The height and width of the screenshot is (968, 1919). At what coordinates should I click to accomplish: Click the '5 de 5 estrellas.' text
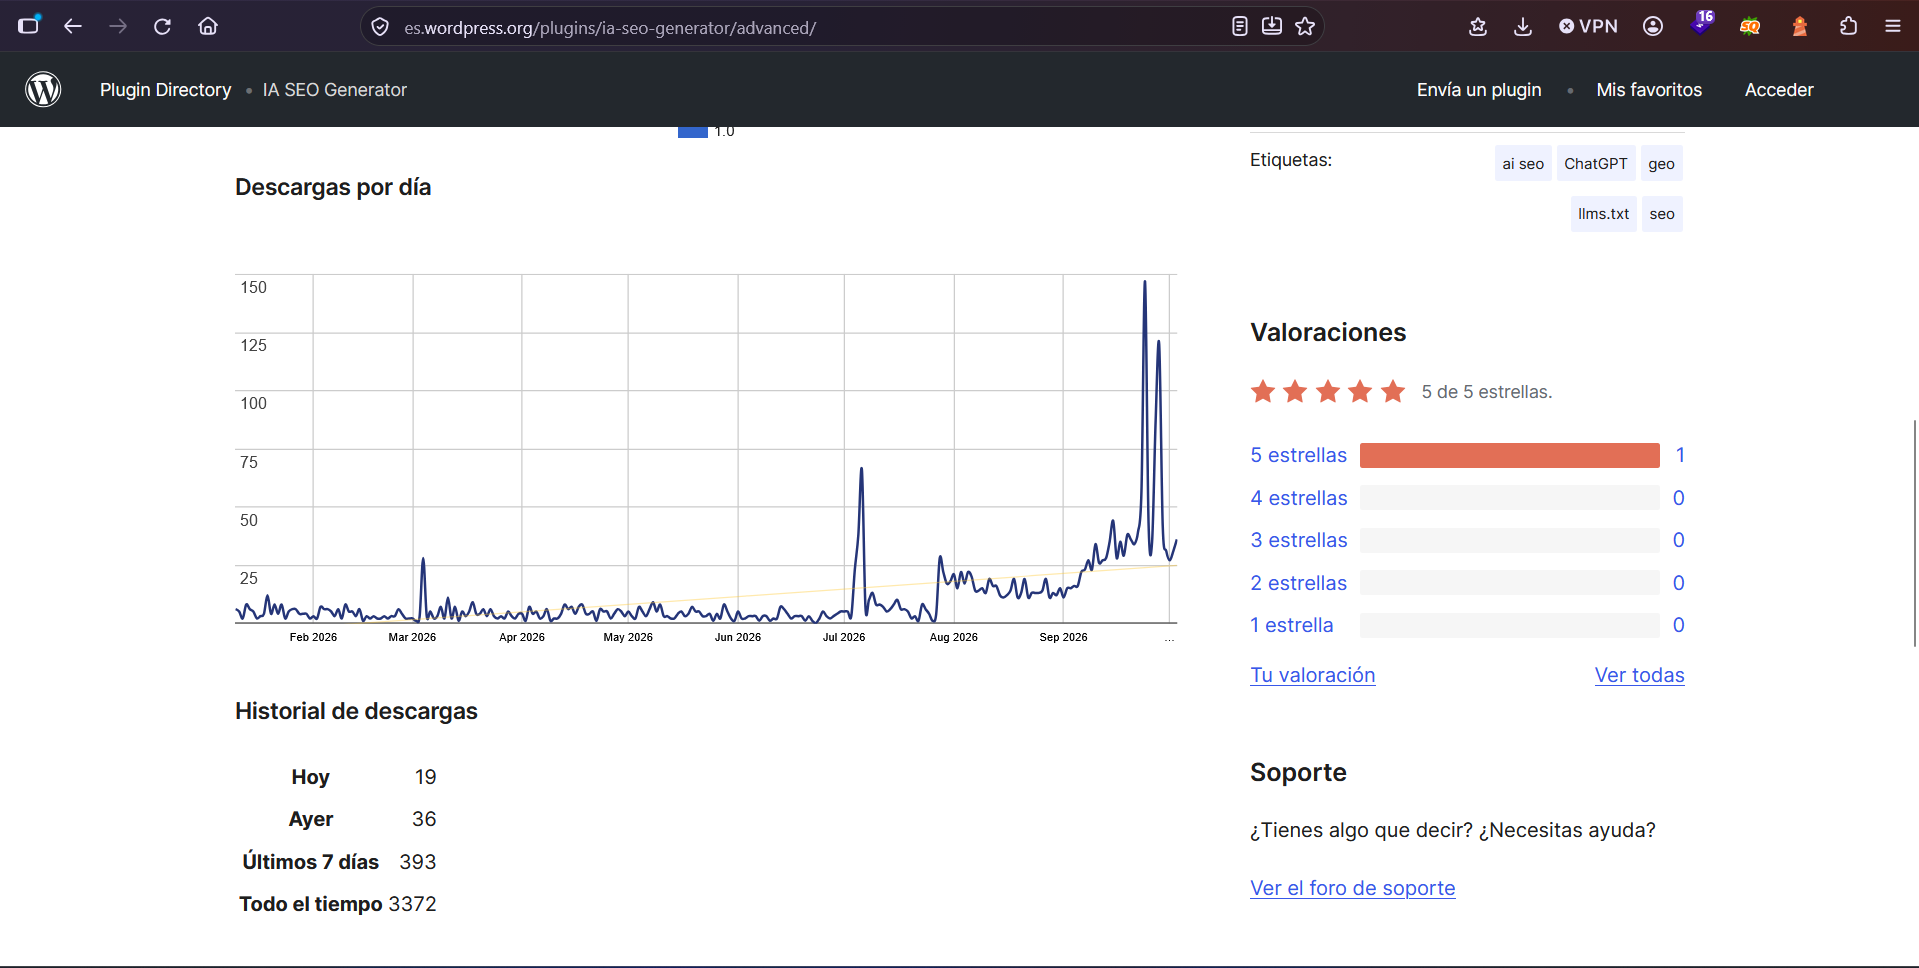[1487, 392]
